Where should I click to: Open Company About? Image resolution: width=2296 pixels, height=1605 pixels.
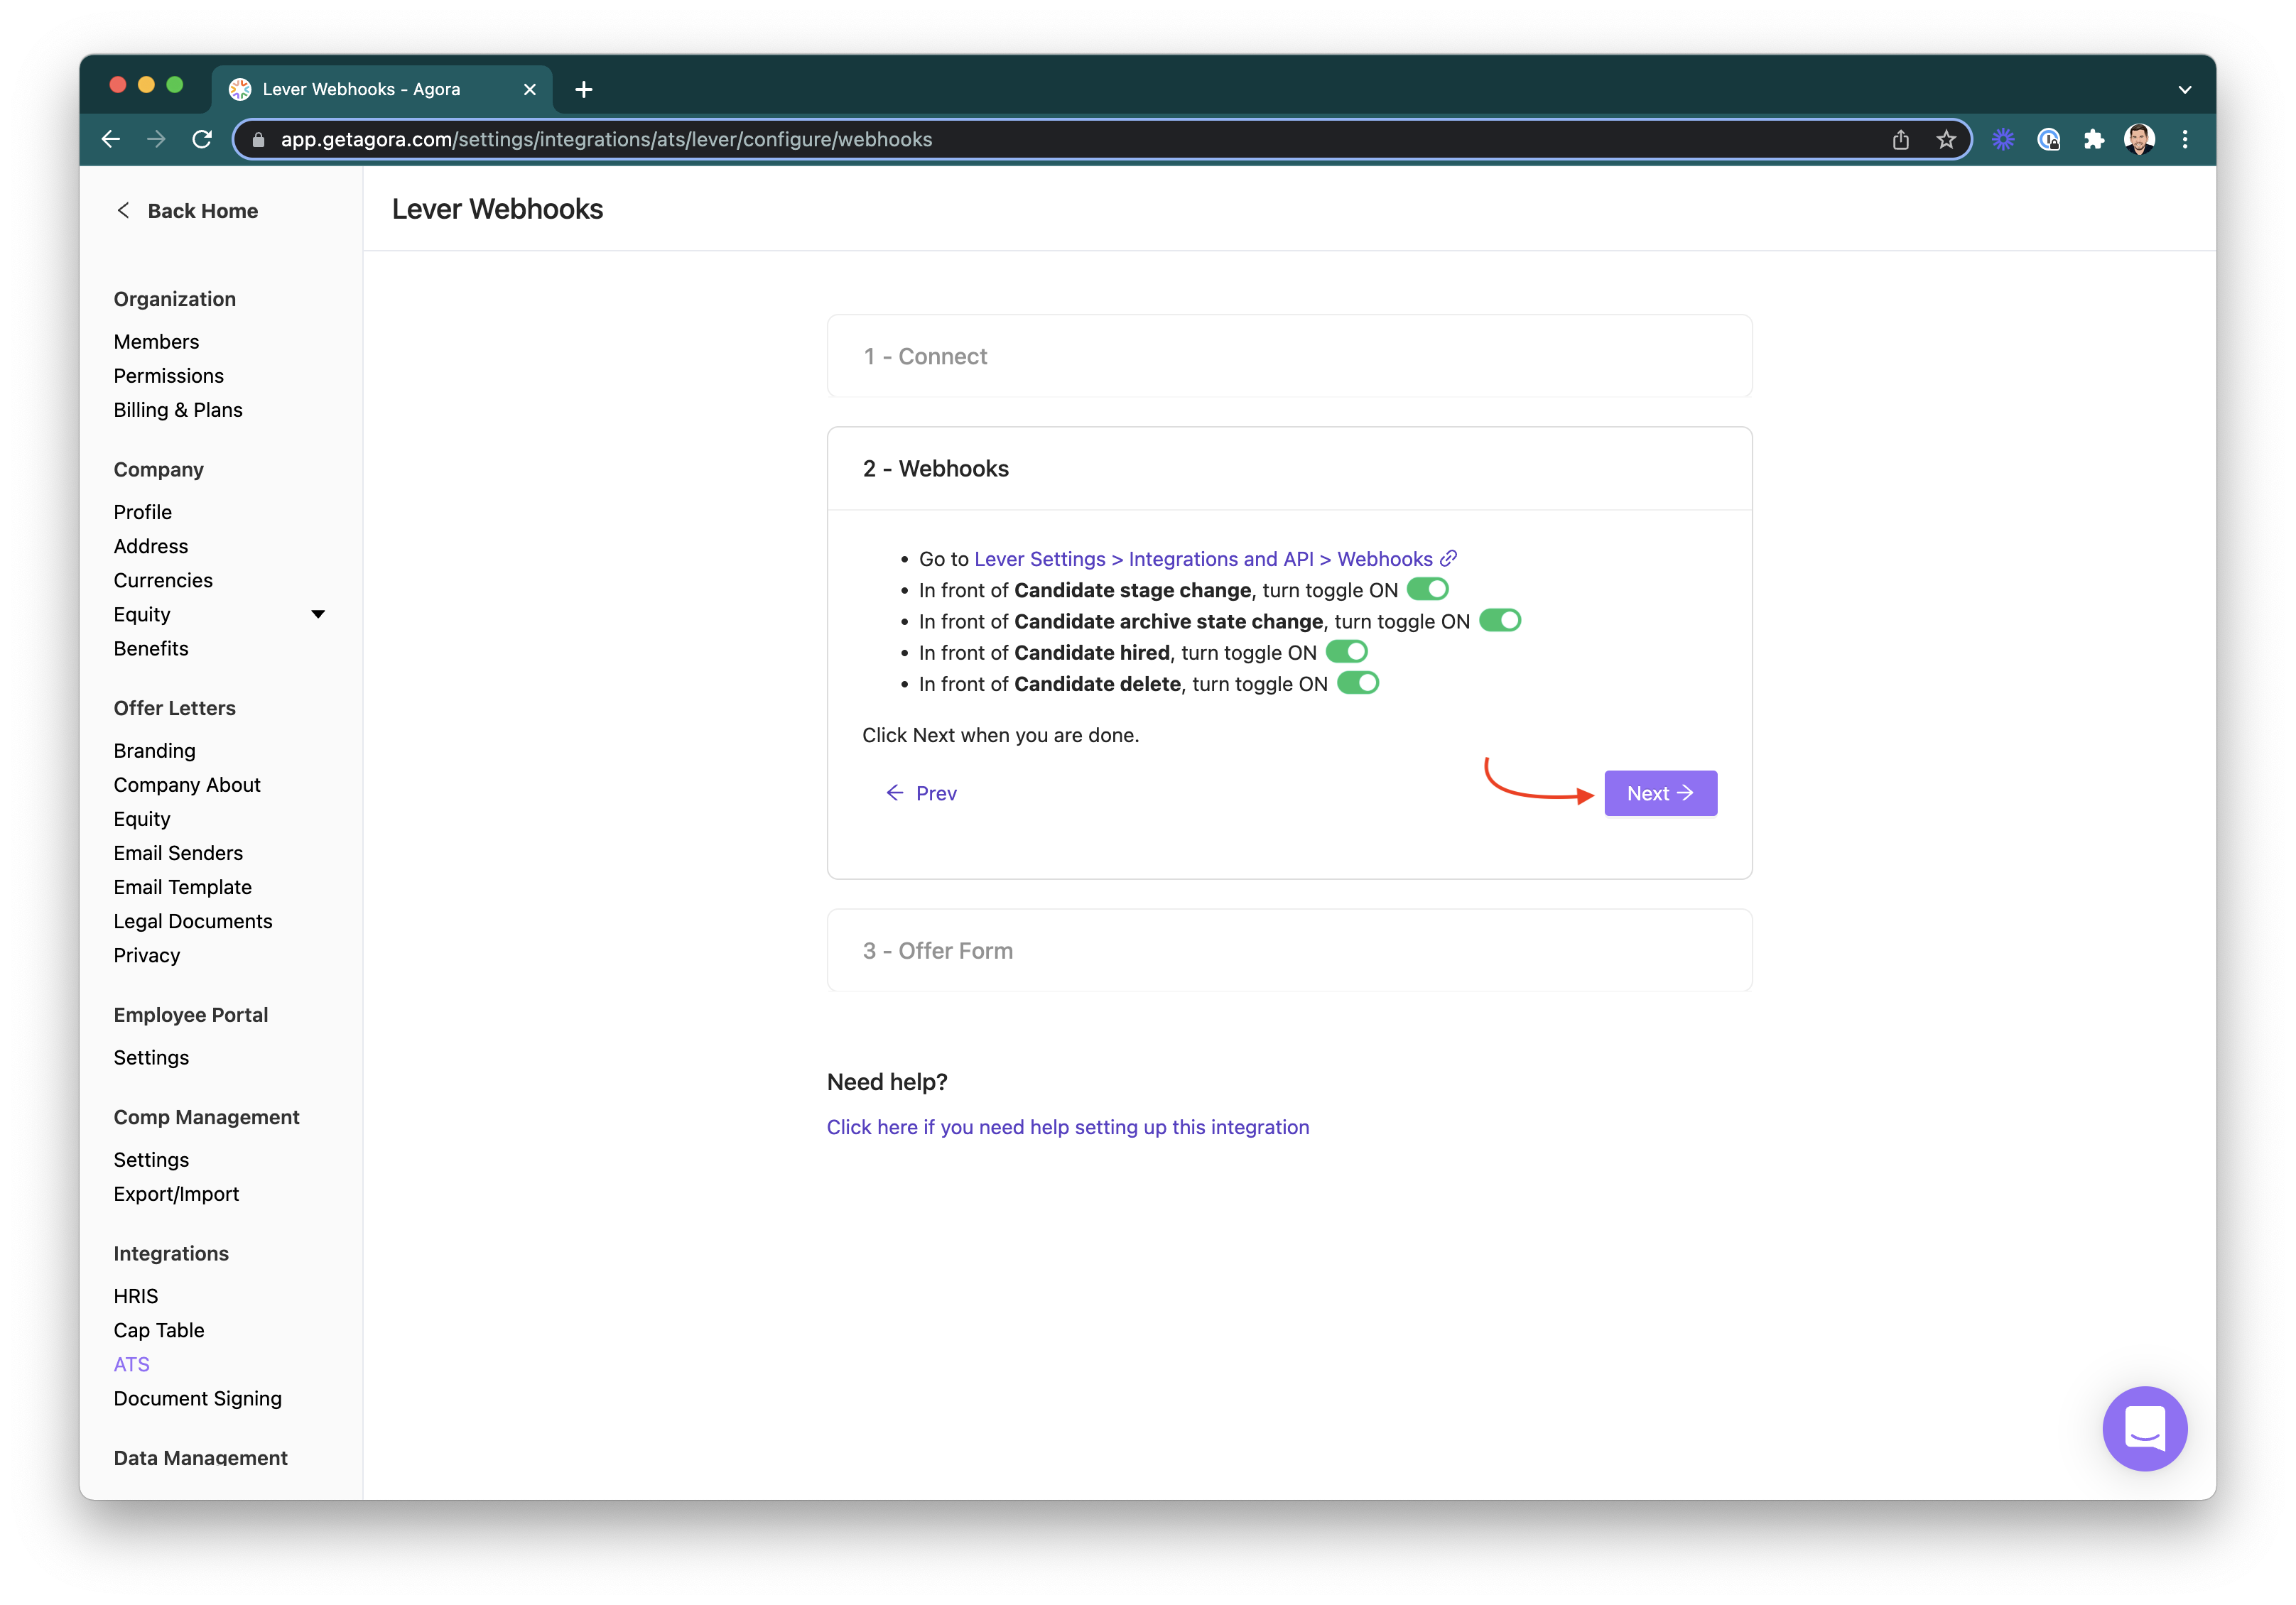point(187,784)
